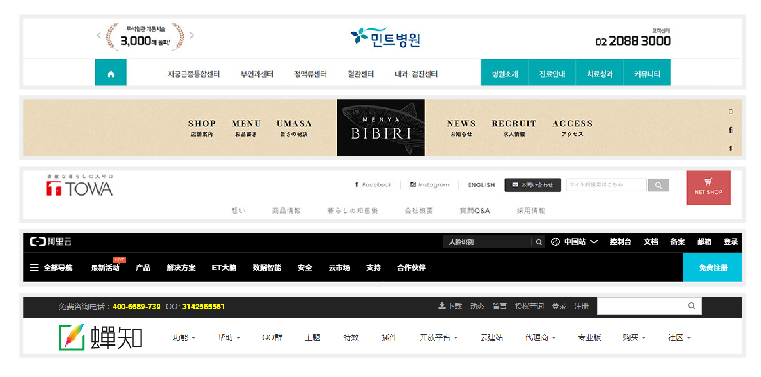
Task: Open the 부인과센터 menu item
Action: pos(257,75)
